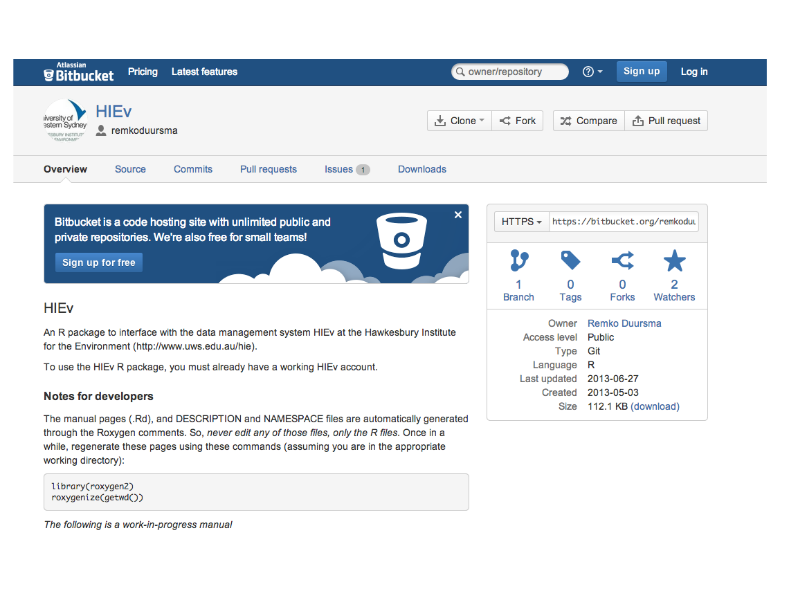This screenshot has width=800, height=600.
Task: Click the Access level value Public
Action: (x=601, y=337)
